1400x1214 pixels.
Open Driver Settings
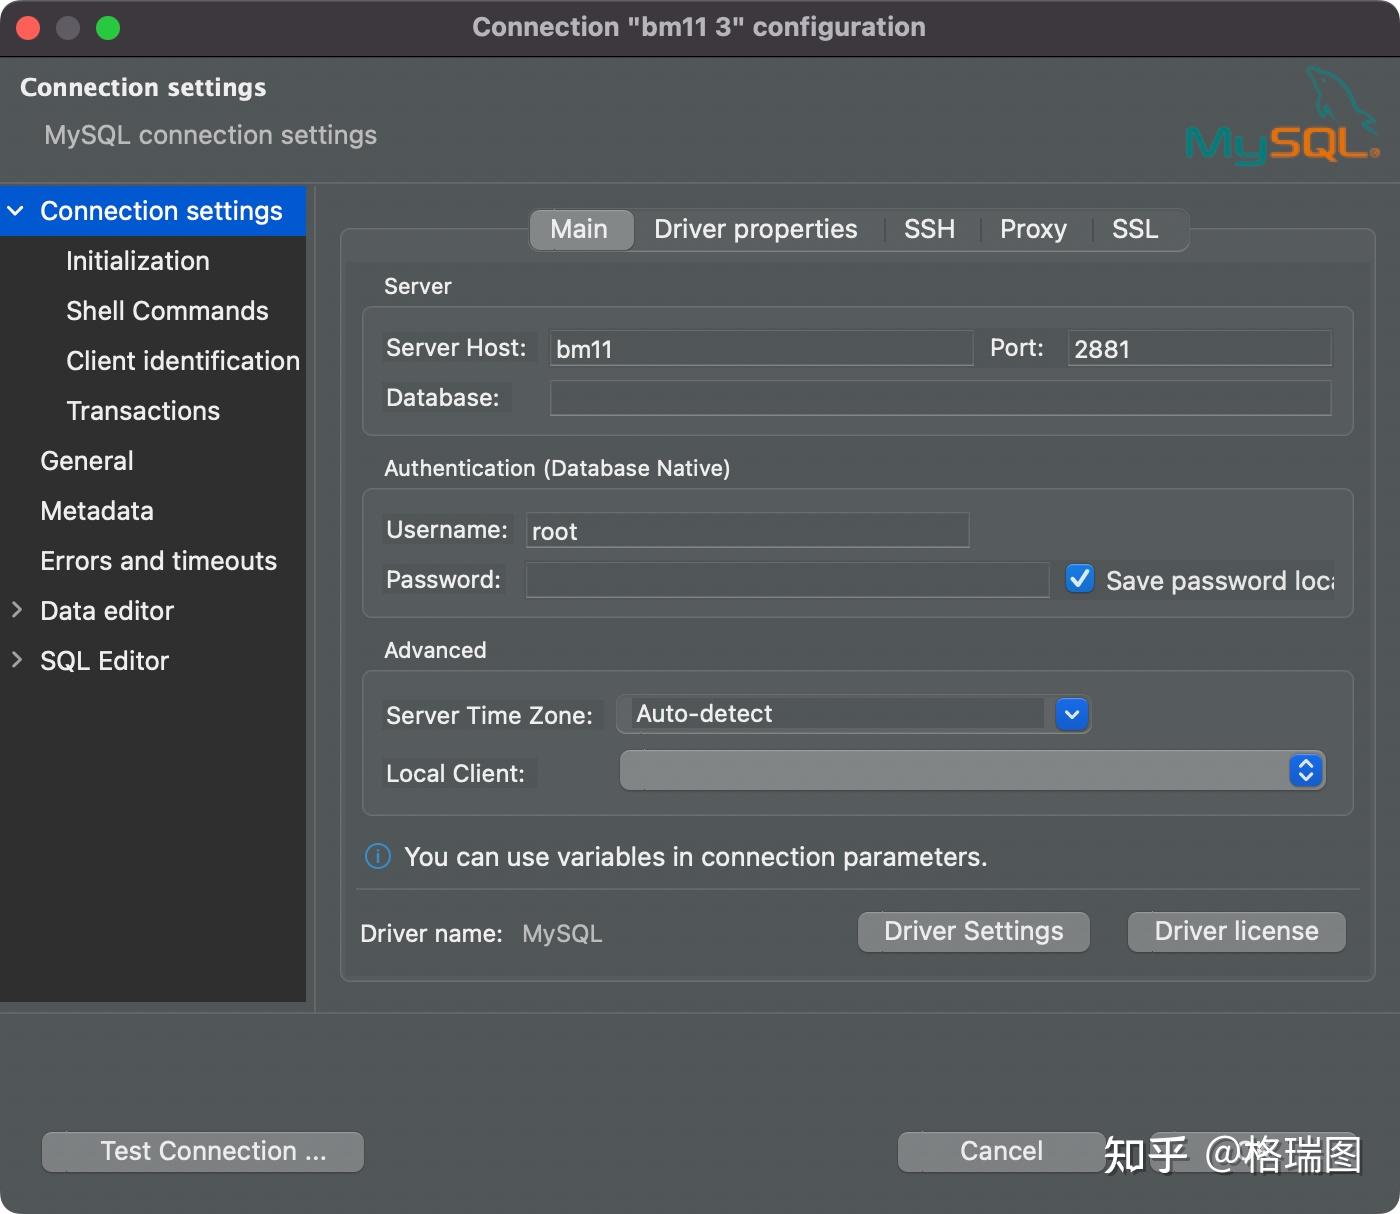click(x=974, y=931)
